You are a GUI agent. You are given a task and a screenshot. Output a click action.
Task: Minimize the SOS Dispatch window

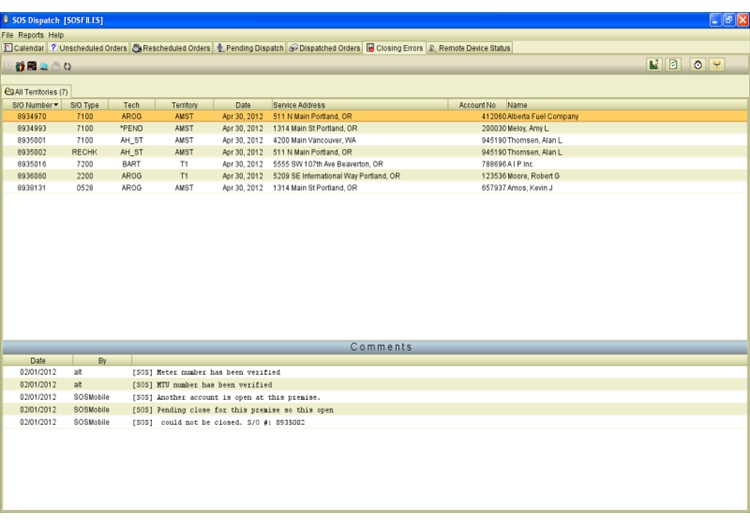tap(715, 20)
